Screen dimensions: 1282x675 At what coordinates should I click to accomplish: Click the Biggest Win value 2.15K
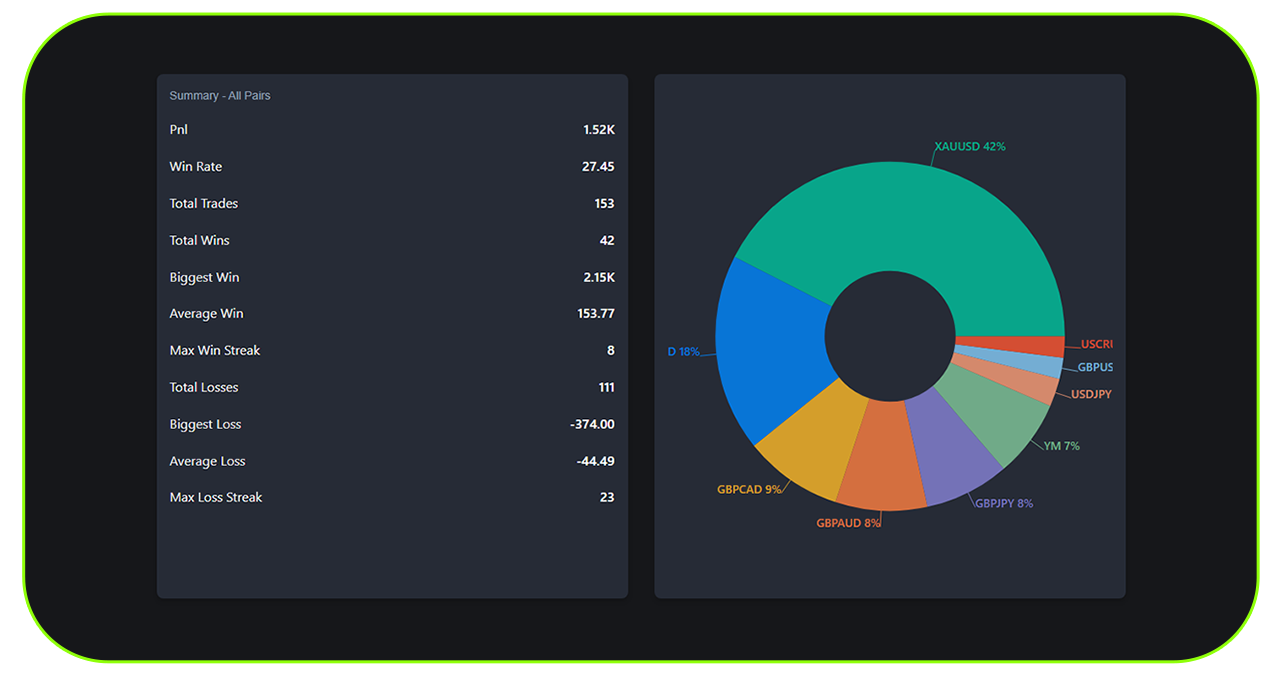click(599, 277)
